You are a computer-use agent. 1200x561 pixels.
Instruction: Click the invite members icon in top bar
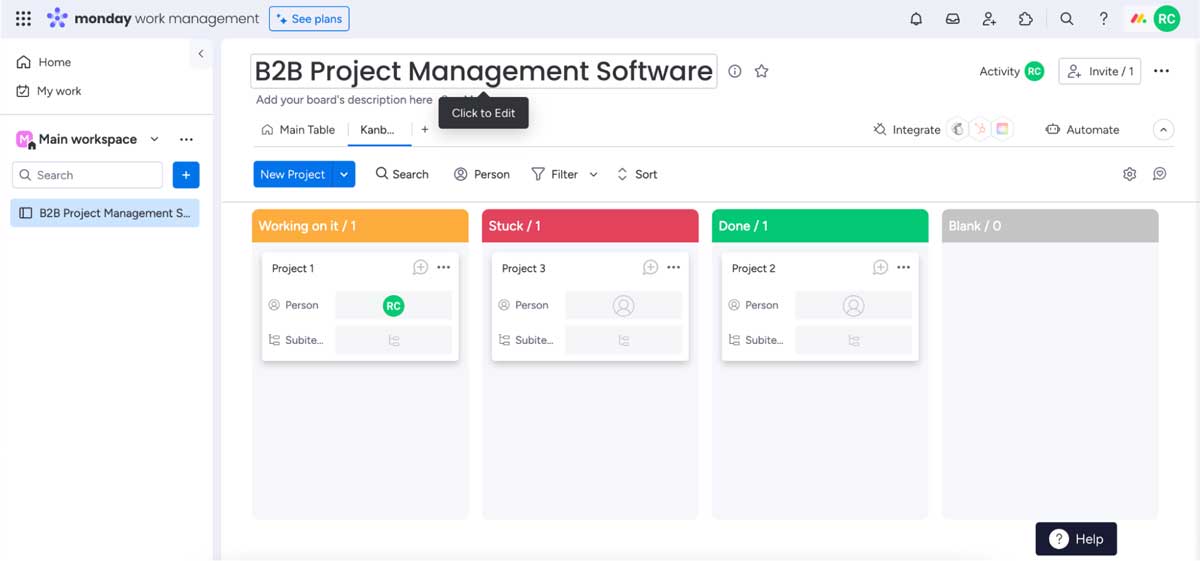(989, 18)
